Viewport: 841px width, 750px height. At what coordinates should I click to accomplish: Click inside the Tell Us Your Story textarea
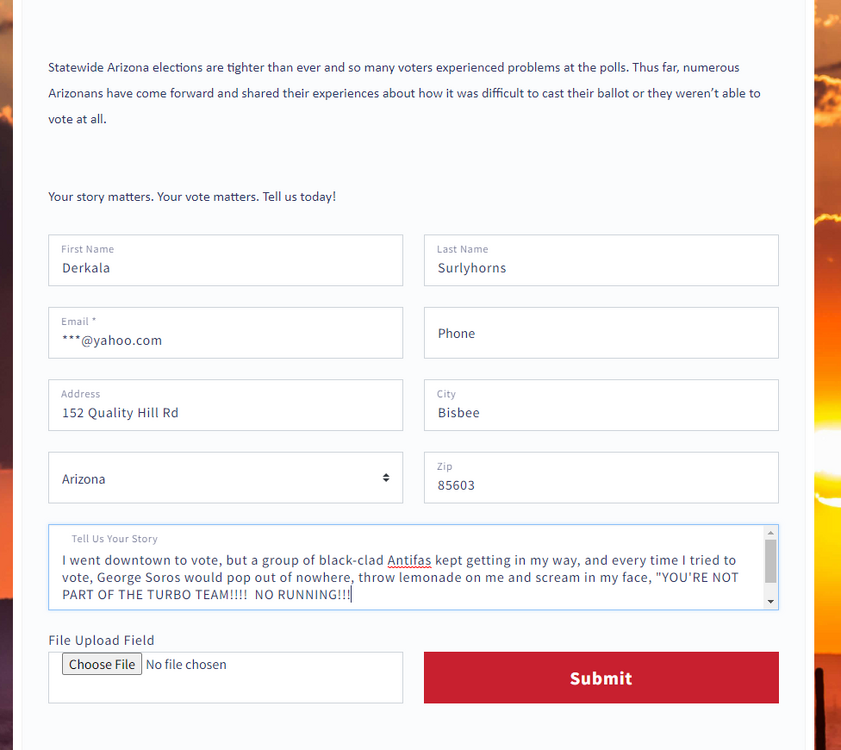[x=400, y=578]
